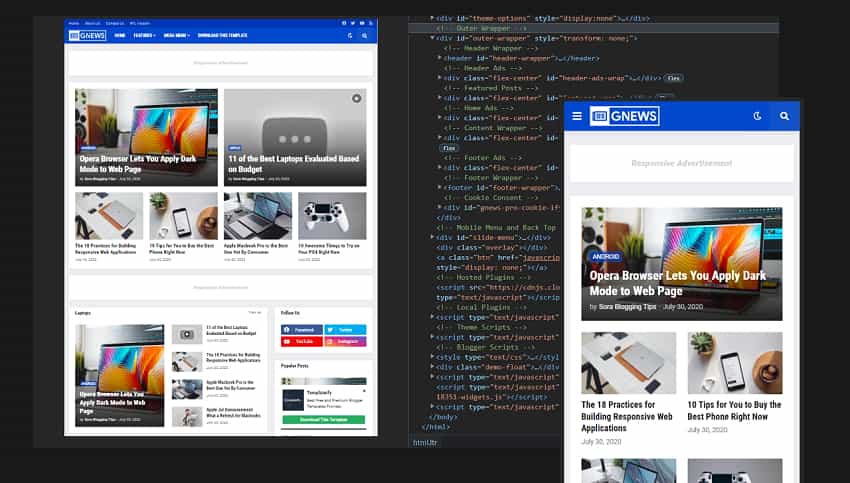Click play icon thumbnail in Laptops list

tap(187, 334)
